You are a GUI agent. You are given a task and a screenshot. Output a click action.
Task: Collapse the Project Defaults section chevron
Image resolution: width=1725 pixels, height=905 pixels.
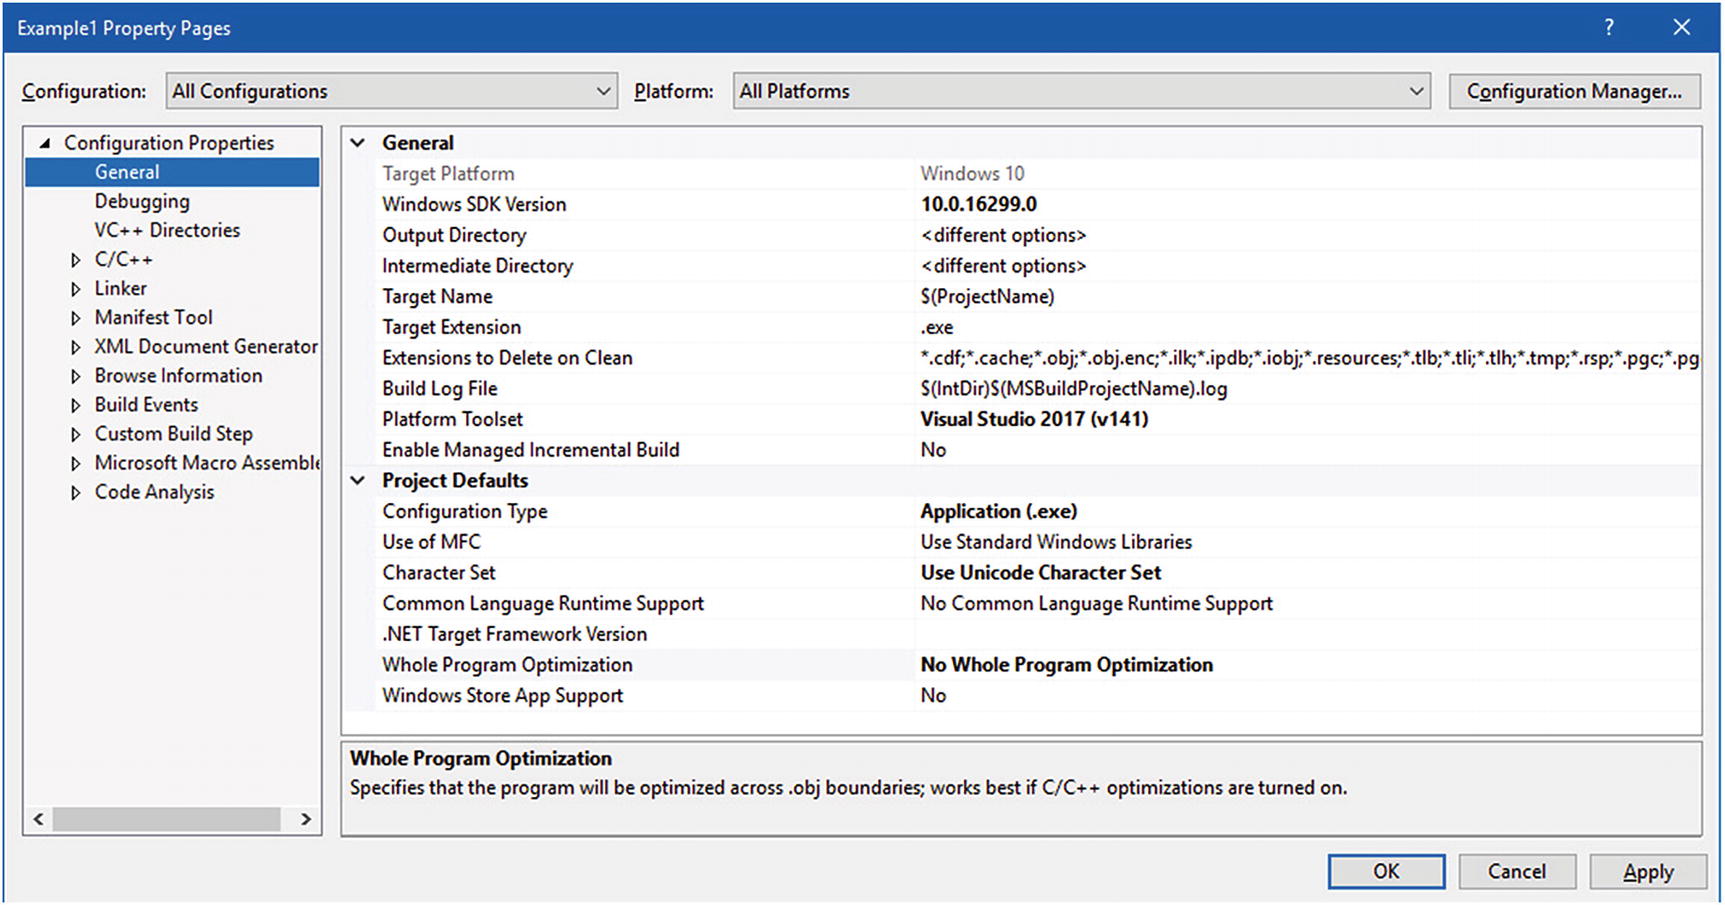[358, 481]
